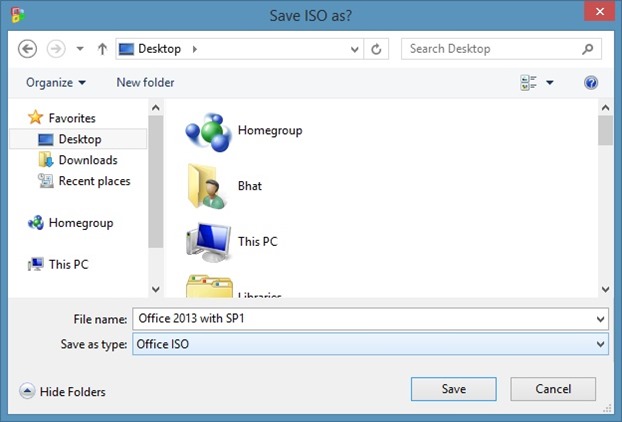Select Desktop under Favorites
This screenshot has height=422, width=622.
[78, 139]
